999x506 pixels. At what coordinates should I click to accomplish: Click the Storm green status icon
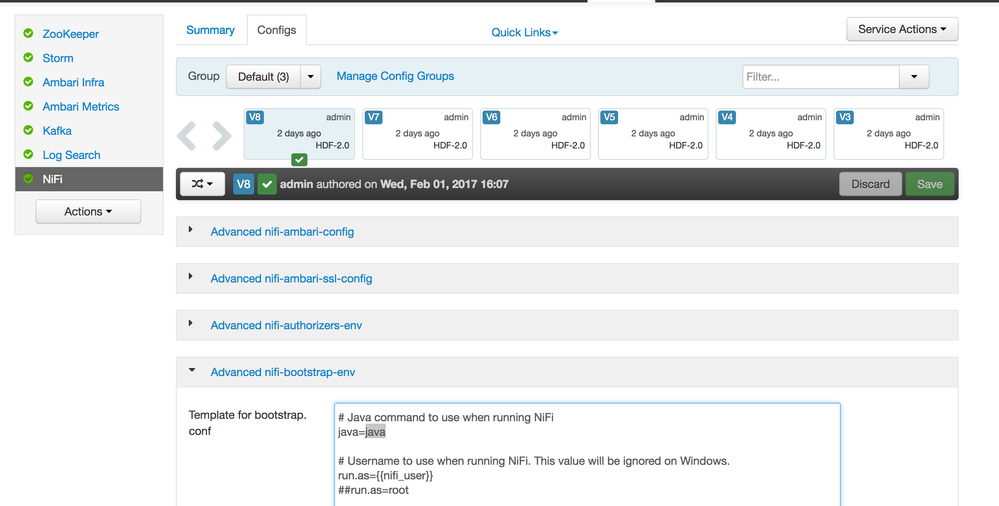(x=28, y=57)
